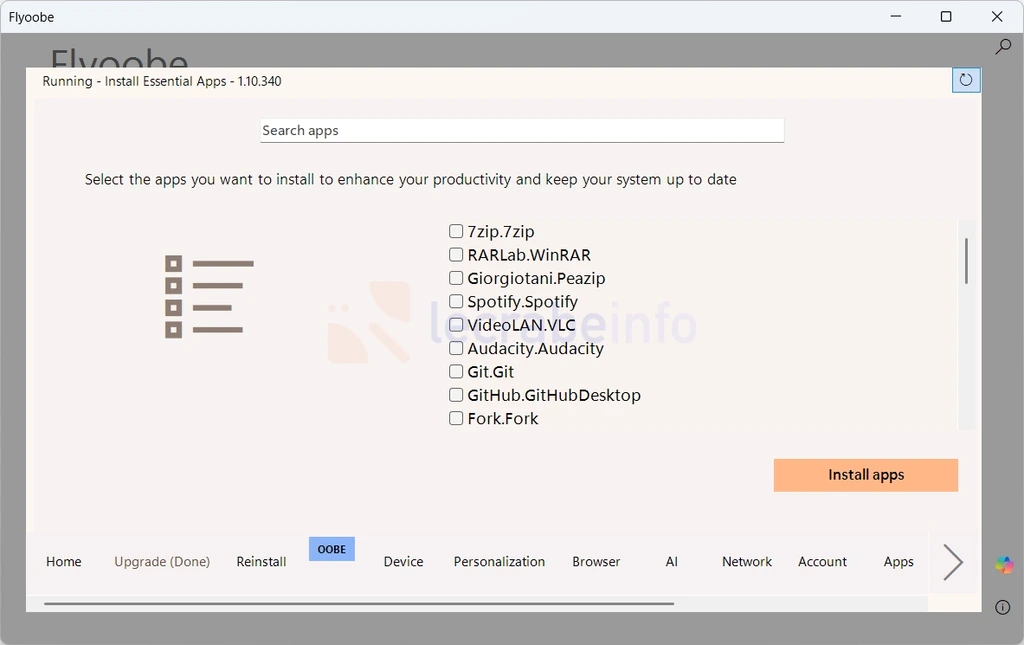Click the checklist illustration icon

(209, 297)
